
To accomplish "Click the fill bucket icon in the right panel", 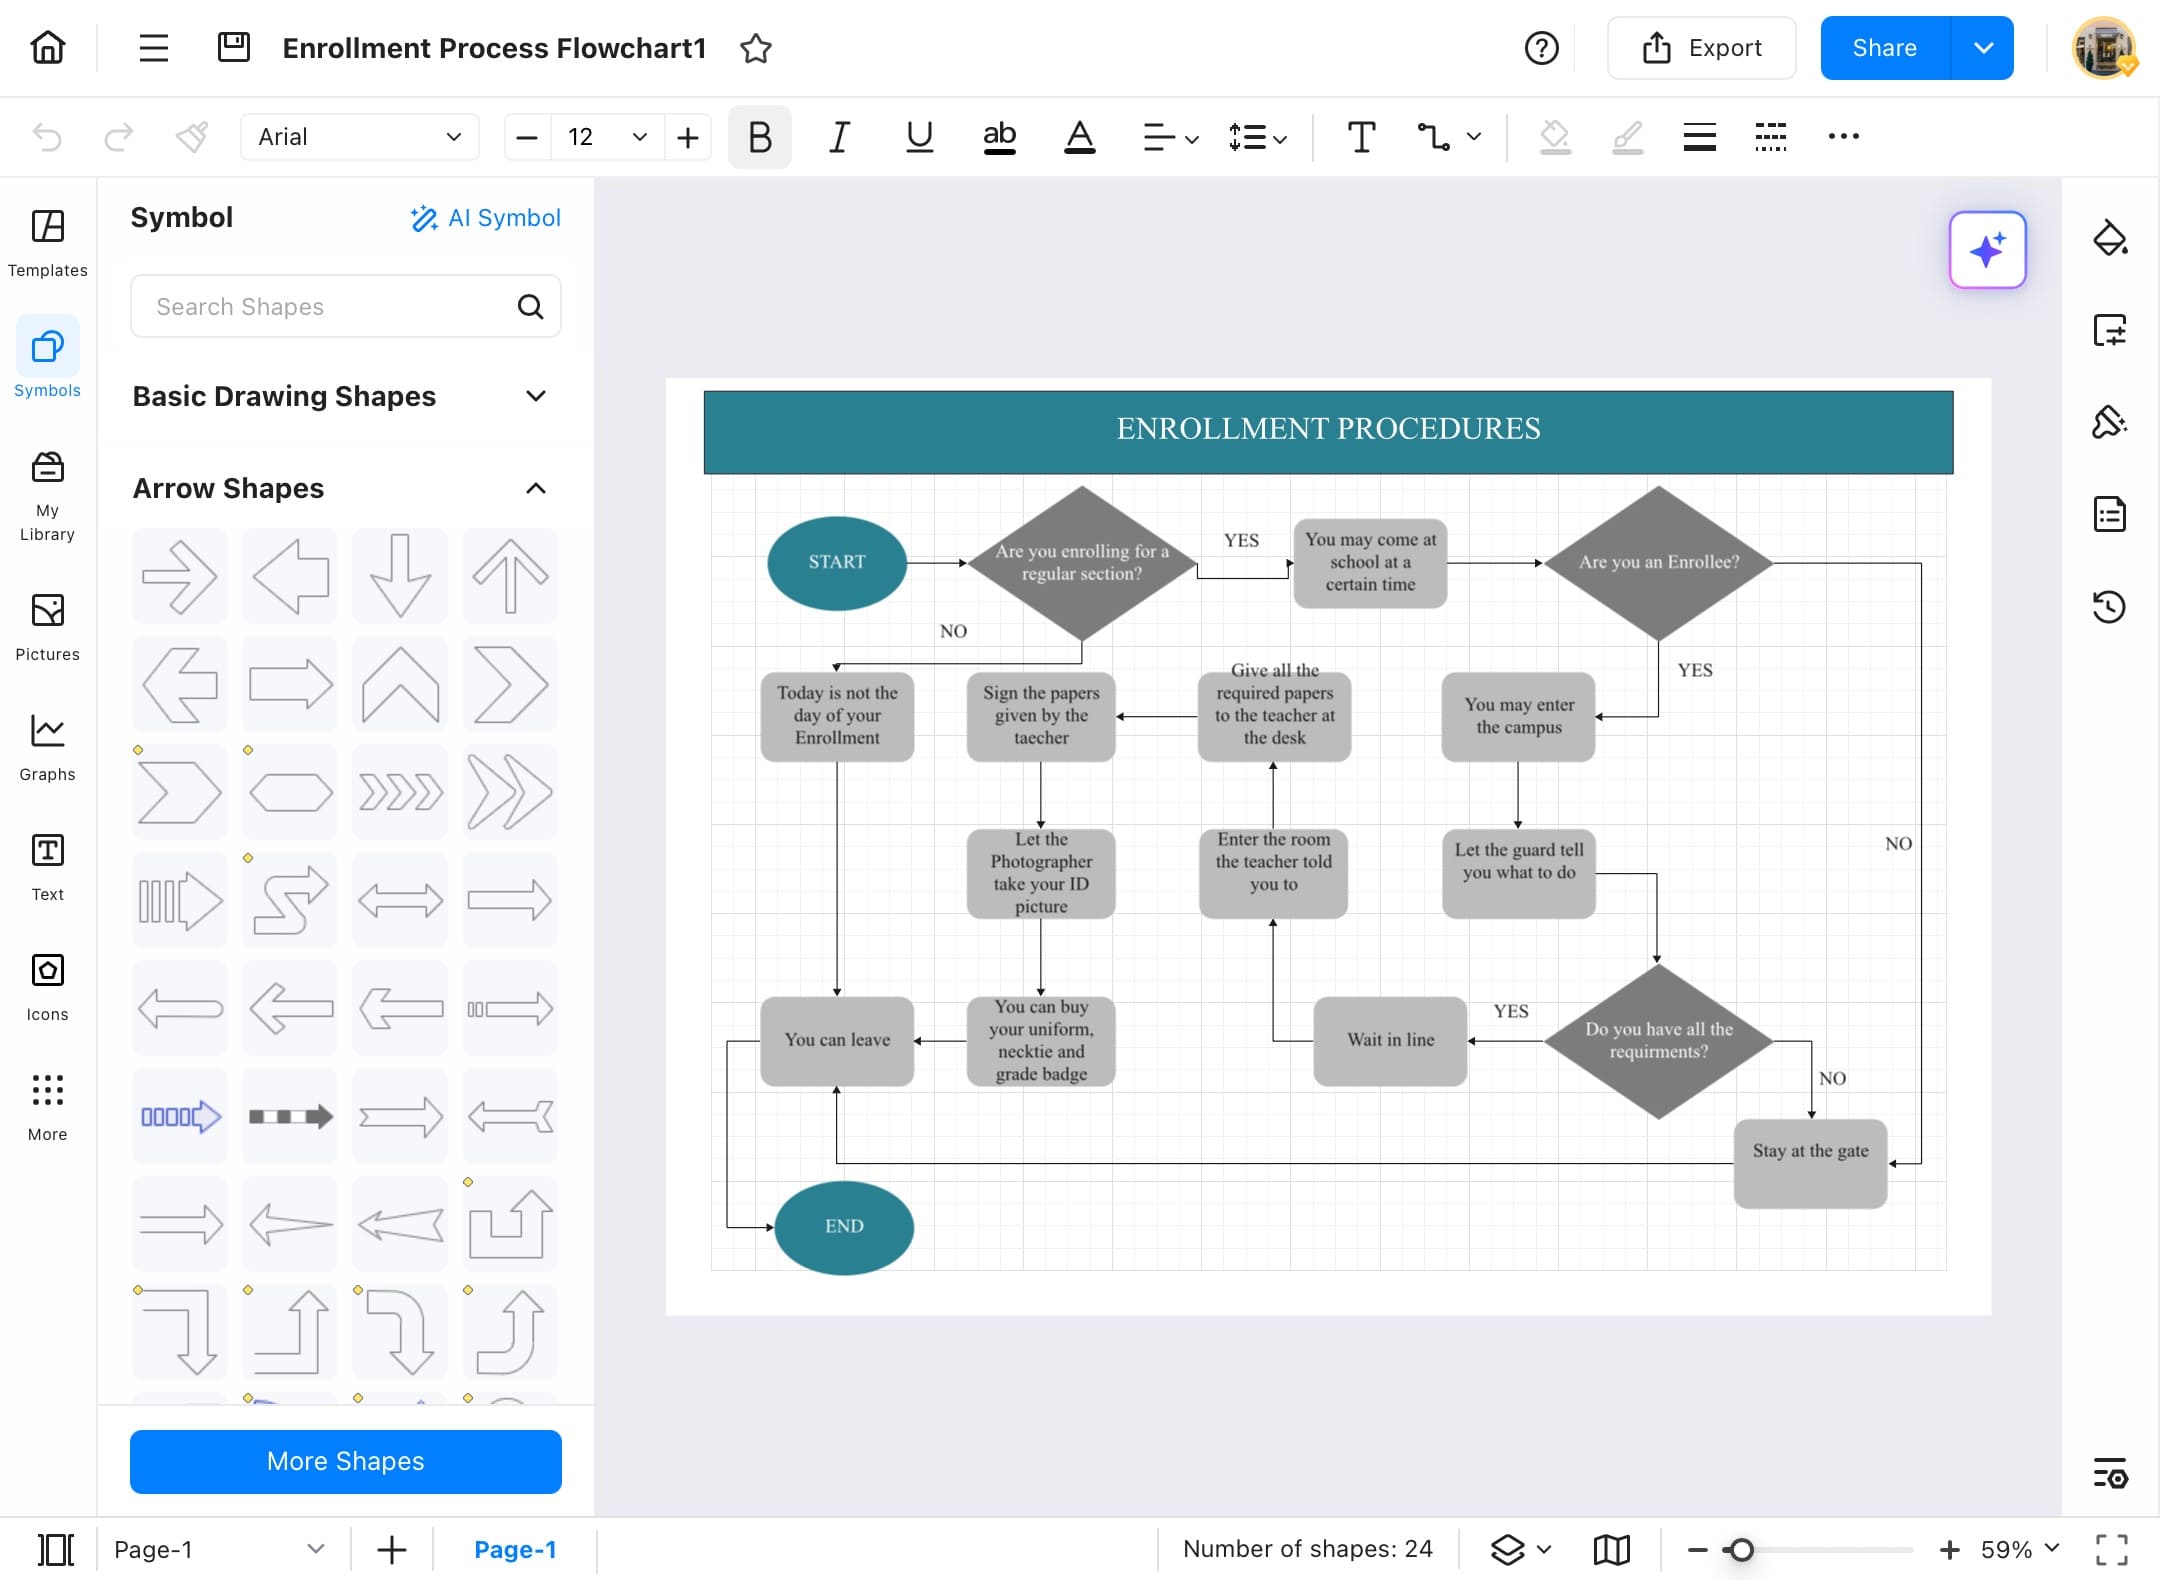I will (2109, 238).
